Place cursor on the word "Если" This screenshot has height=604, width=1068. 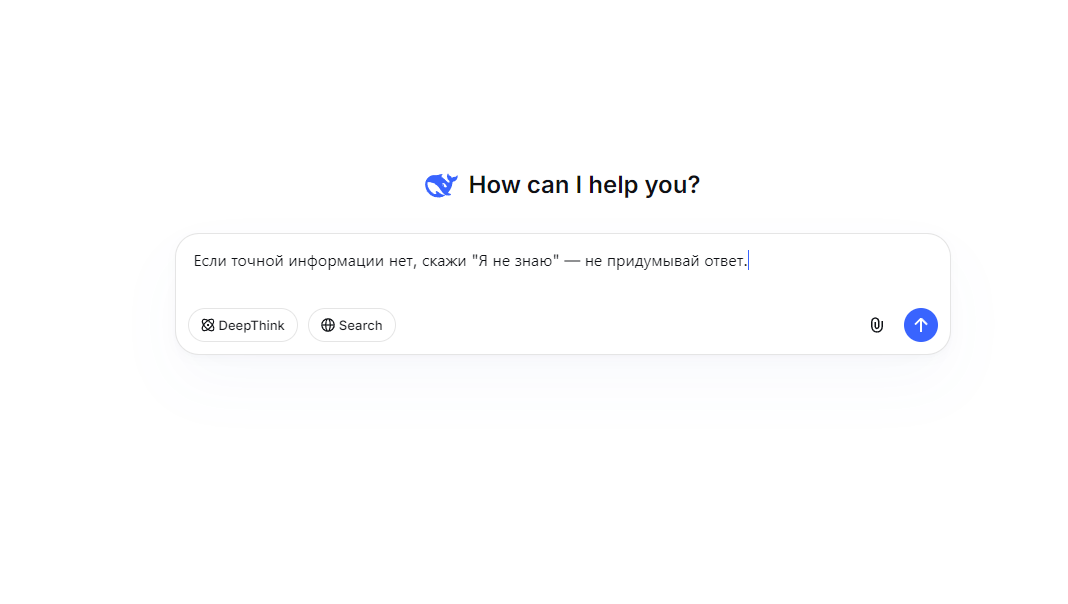pyautogui.click(x=210, y=262)
